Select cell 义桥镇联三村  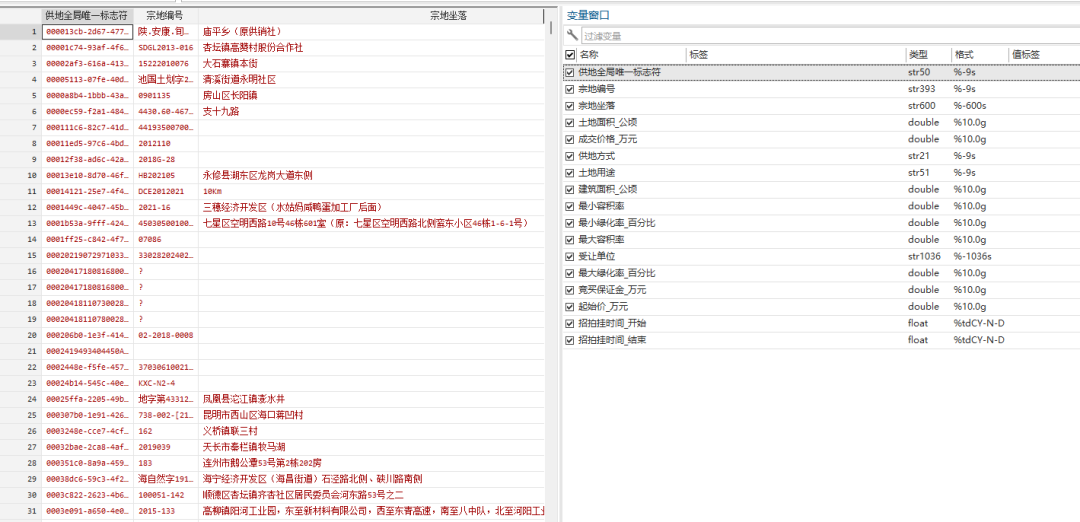coord(372,431)
